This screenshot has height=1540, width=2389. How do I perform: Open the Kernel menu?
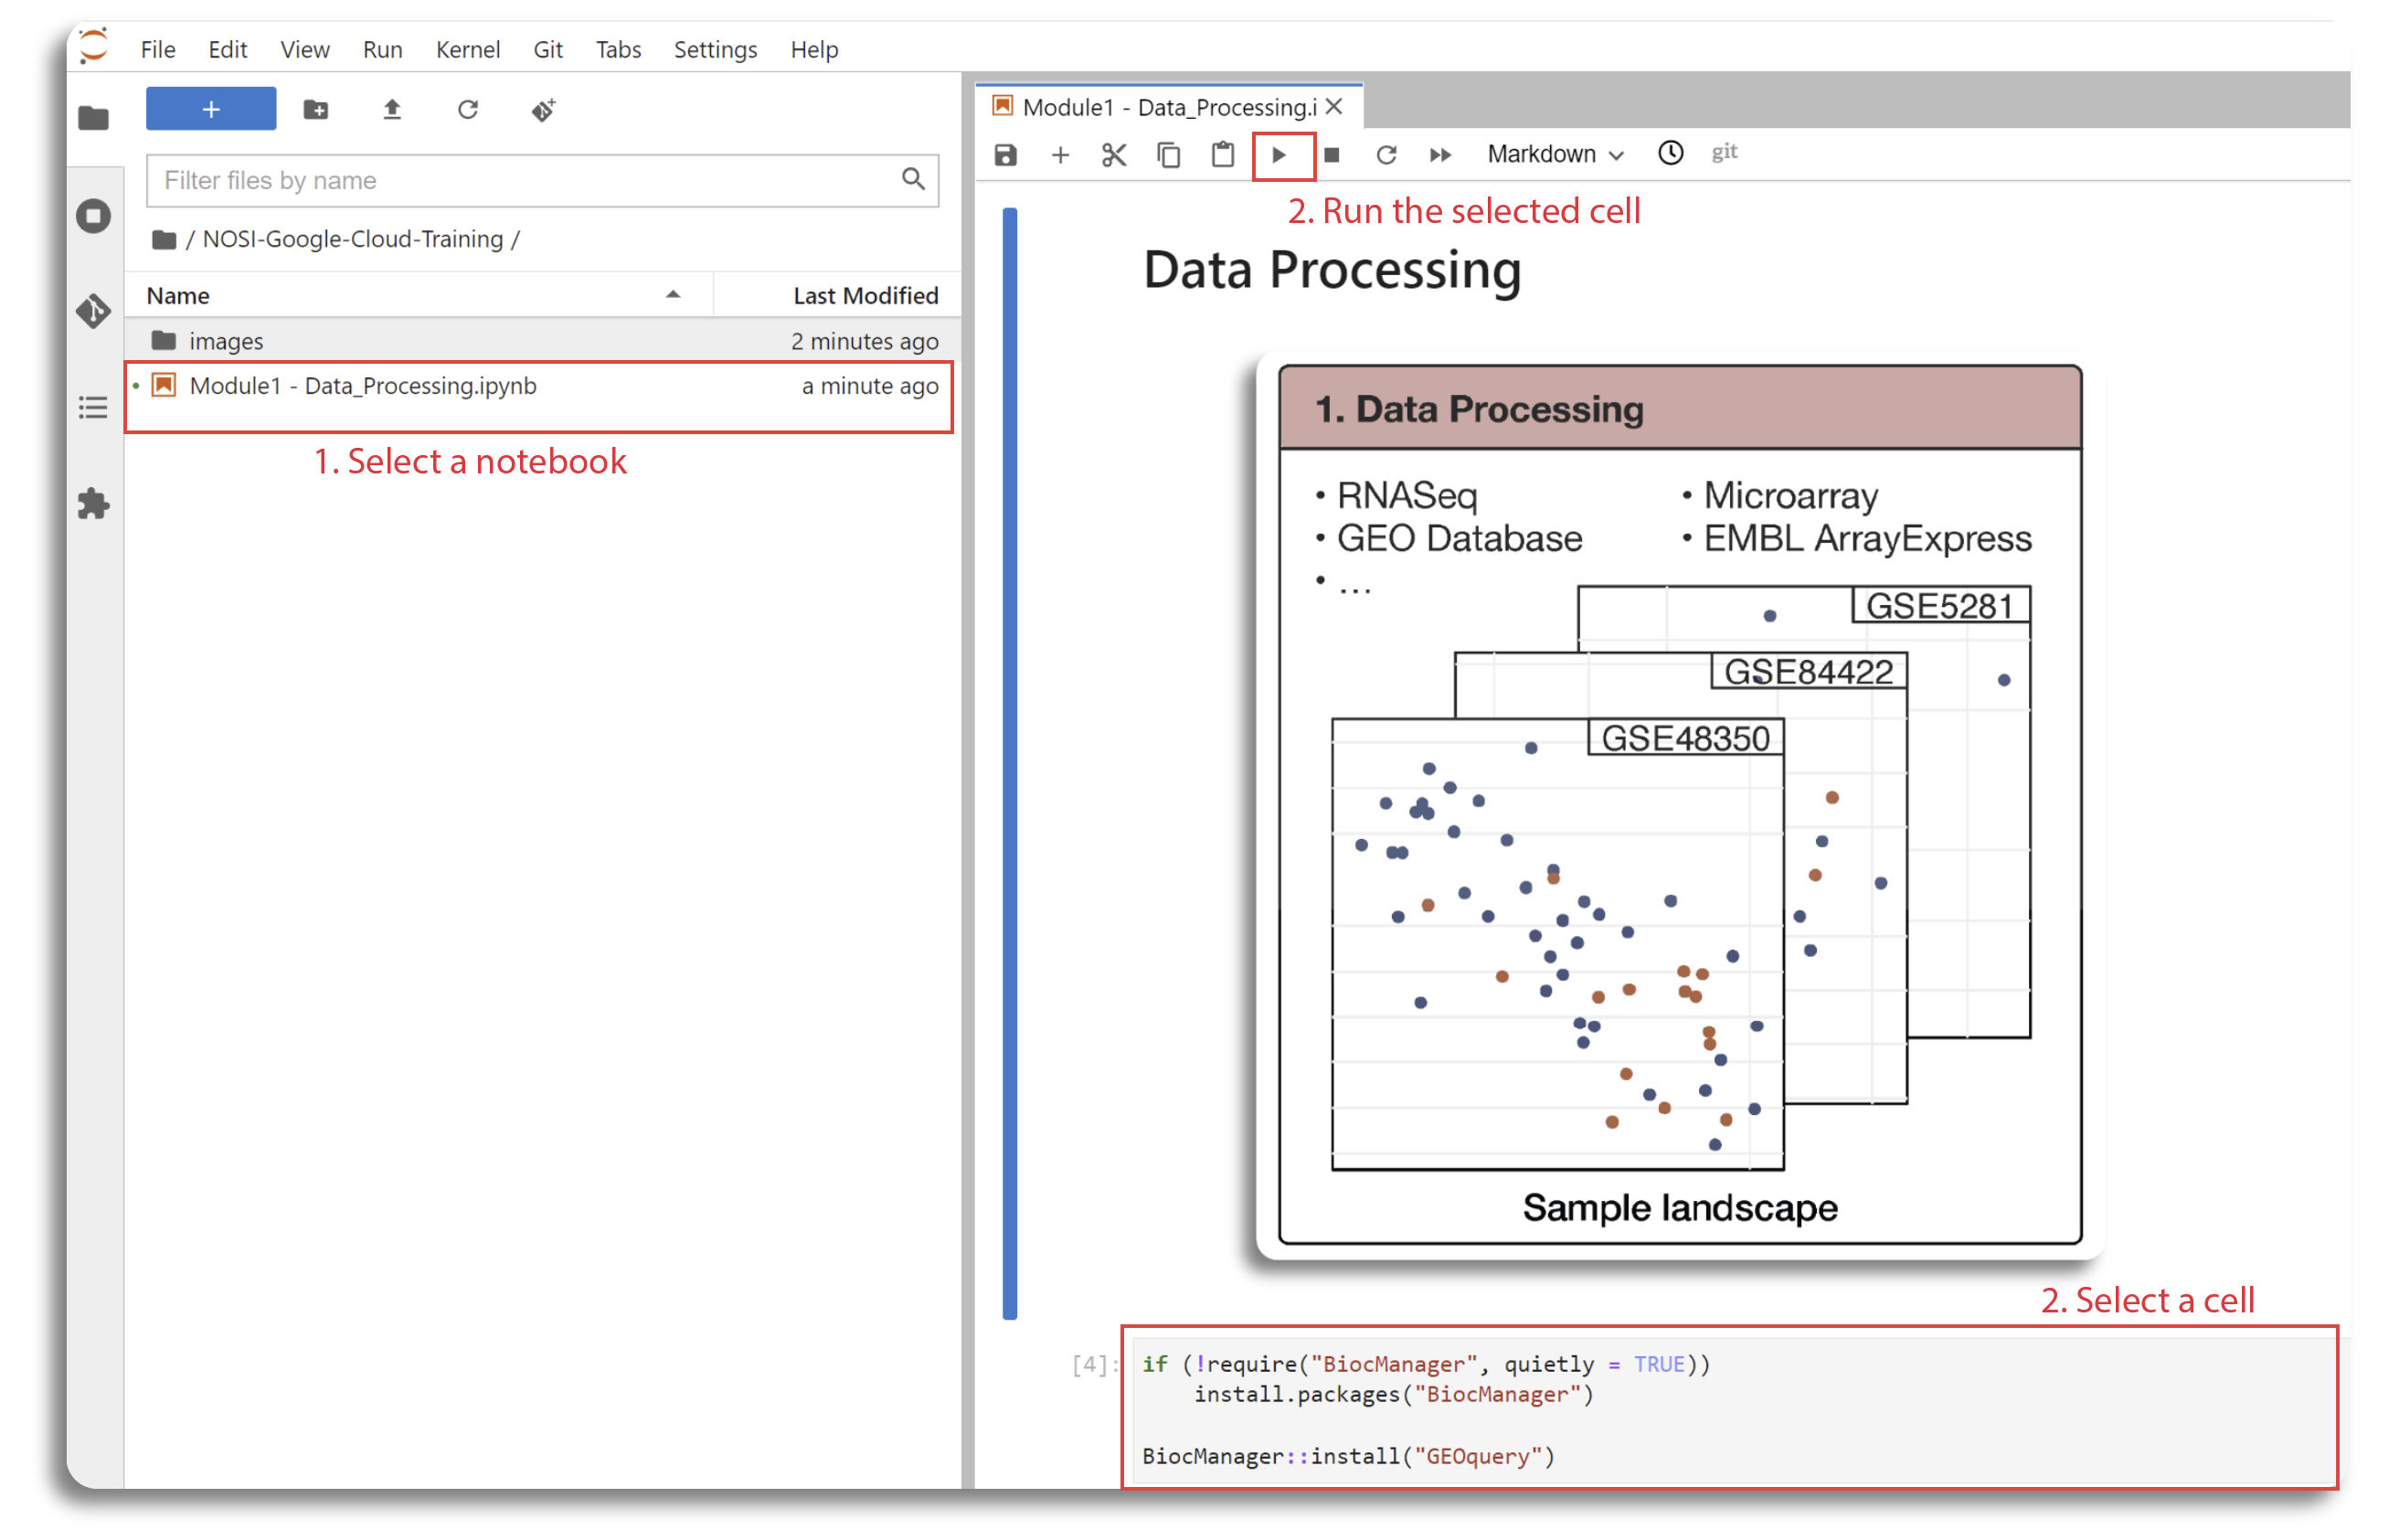467,49
